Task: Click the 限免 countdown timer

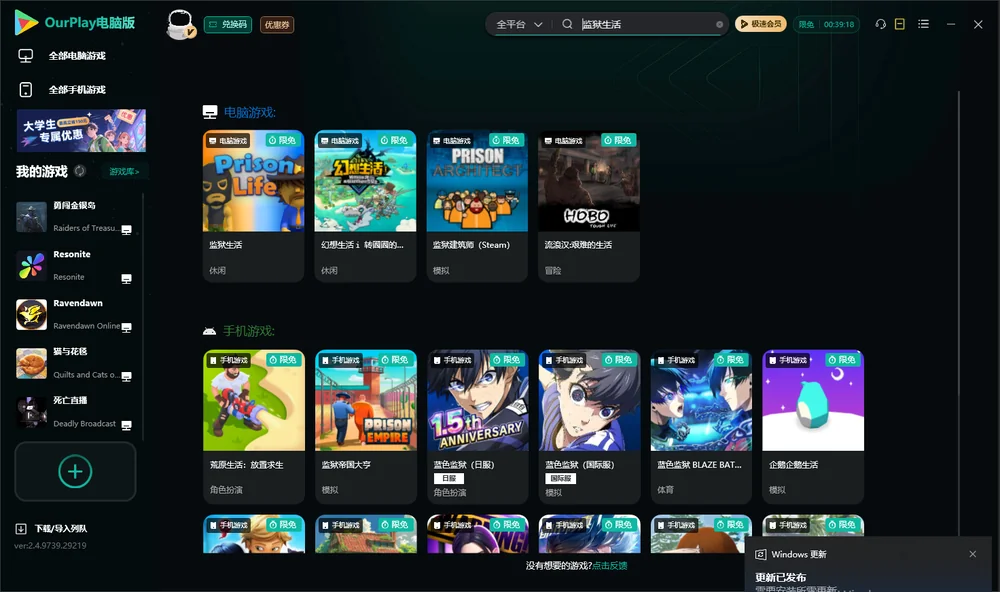Action: coord(827,24)
